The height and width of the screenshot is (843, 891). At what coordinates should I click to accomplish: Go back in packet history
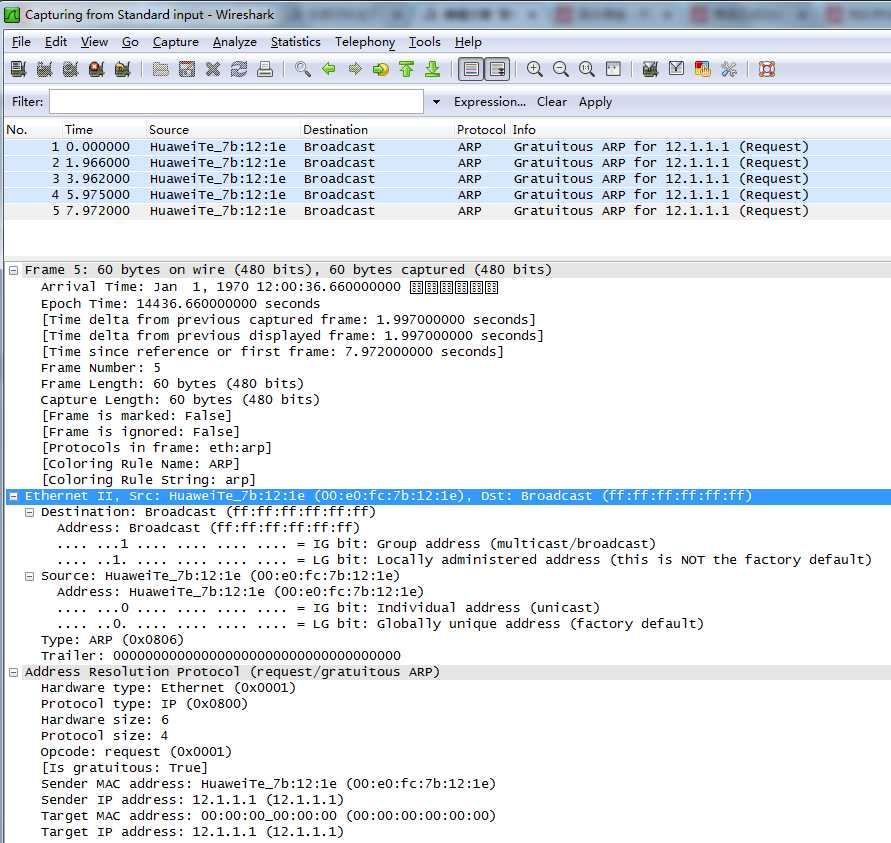(x=328, y=69)
